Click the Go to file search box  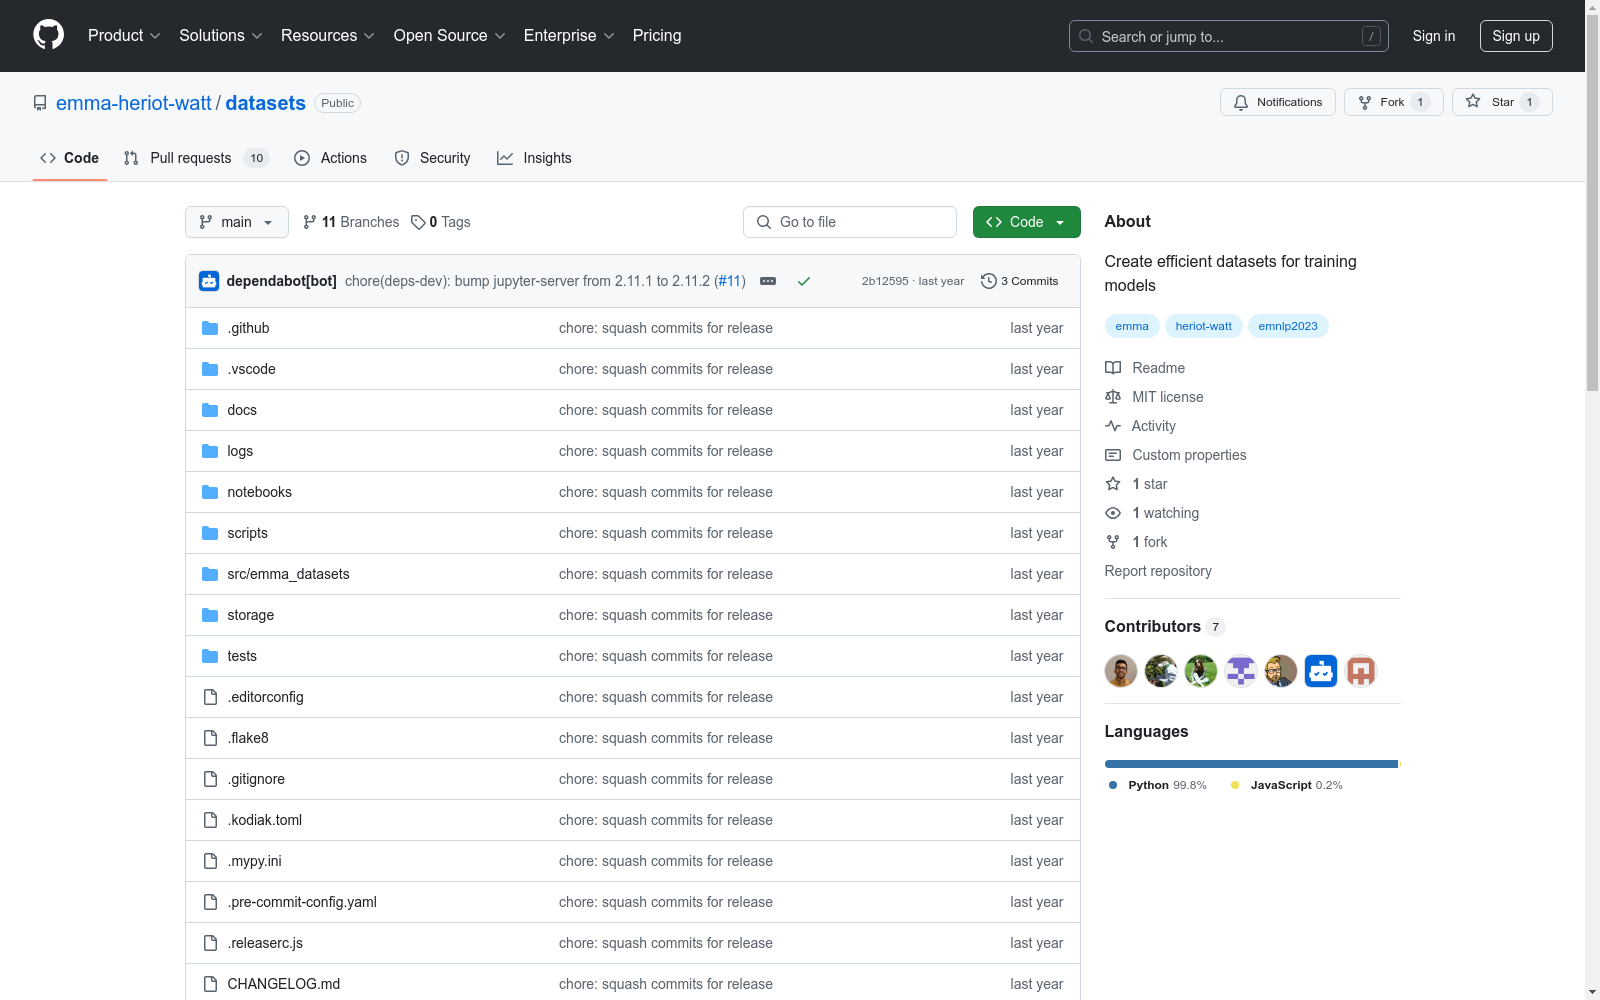click(x=850, y=222)
